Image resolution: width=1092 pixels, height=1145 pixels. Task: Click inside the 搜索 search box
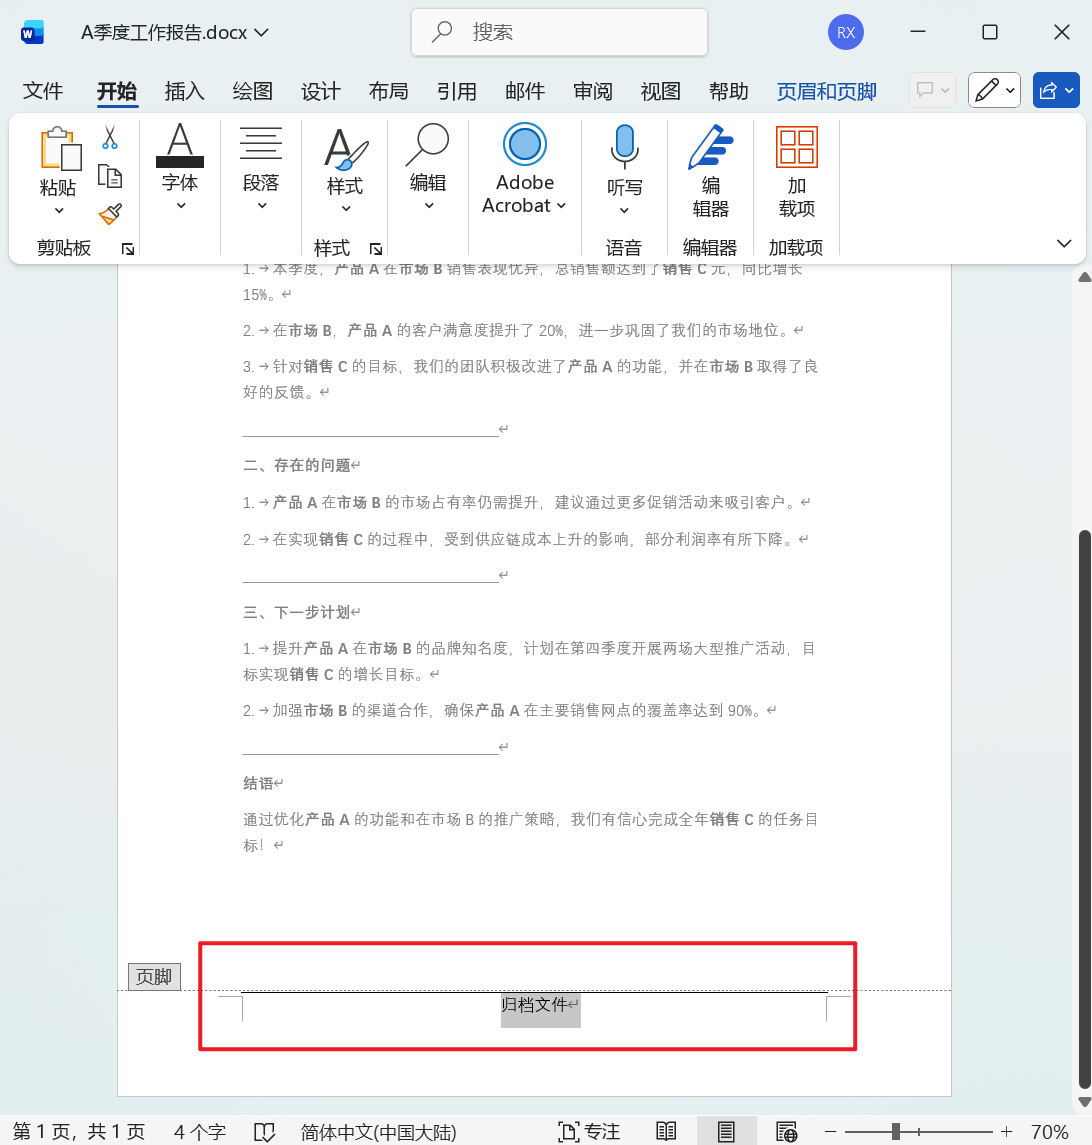click(558, 32)
